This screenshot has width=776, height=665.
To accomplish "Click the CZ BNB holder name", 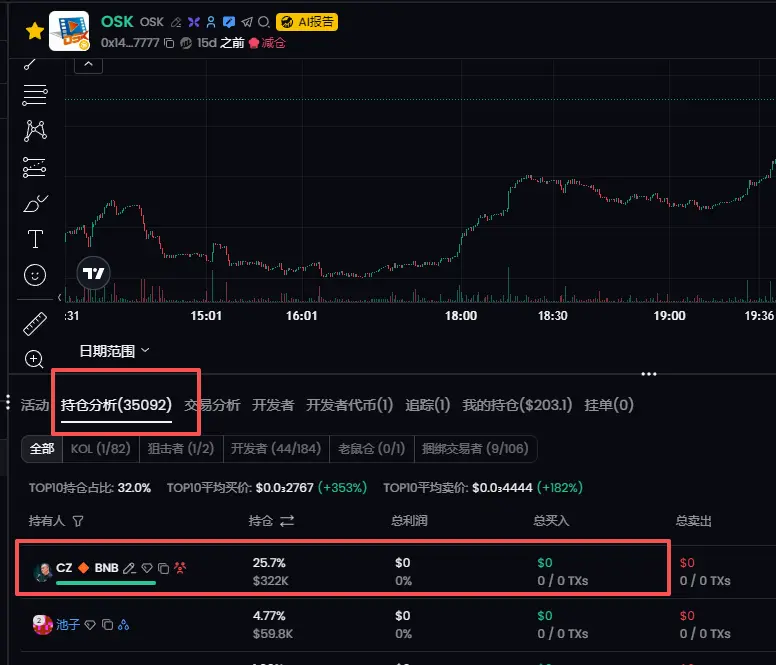I will point(87,568).
